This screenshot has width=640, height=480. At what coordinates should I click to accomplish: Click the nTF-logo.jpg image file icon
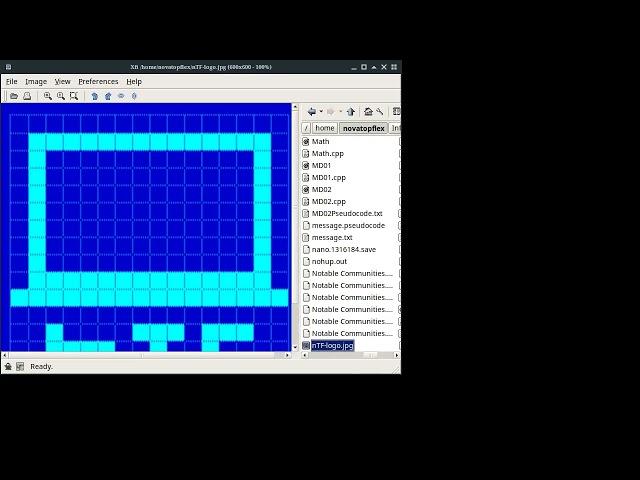pos(306,346)
